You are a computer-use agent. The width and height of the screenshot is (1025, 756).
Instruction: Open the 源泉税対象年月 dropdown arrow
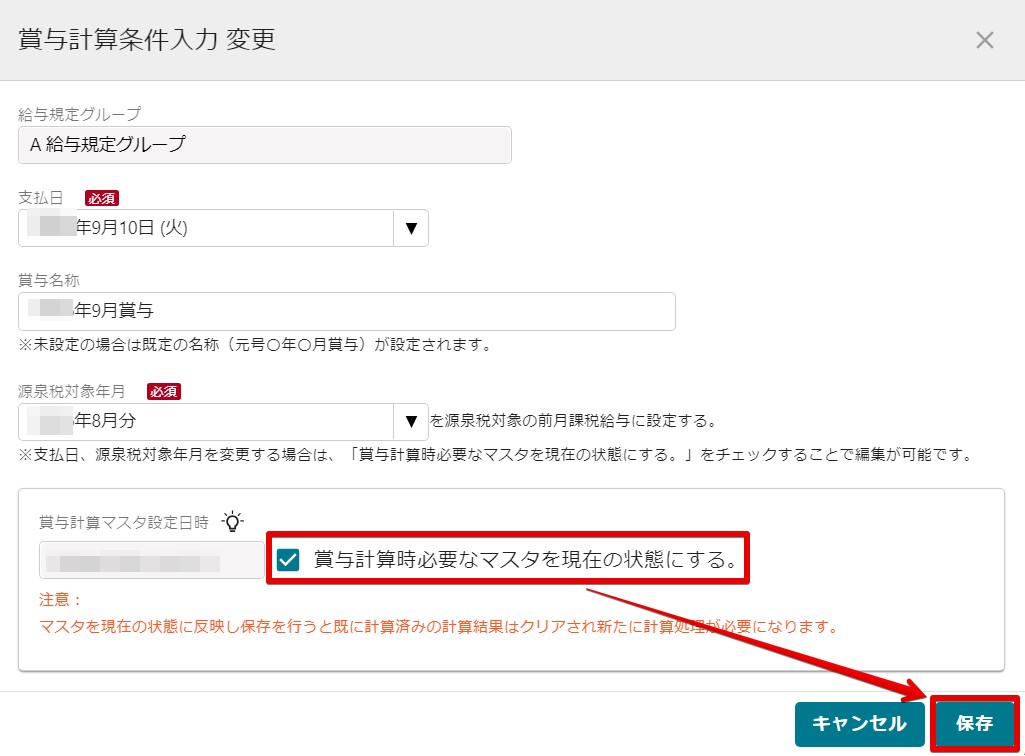tap(411, 421)
